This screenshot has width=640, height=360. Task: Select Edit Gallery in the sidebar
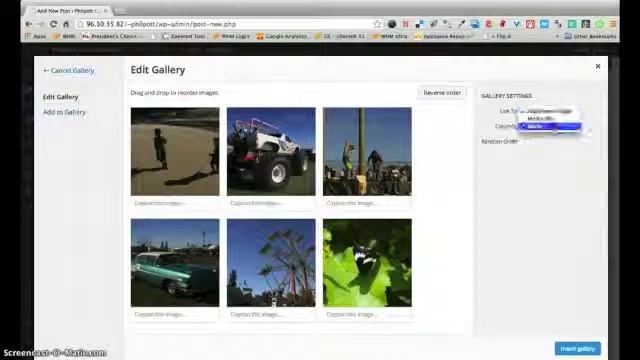[60, 97]
